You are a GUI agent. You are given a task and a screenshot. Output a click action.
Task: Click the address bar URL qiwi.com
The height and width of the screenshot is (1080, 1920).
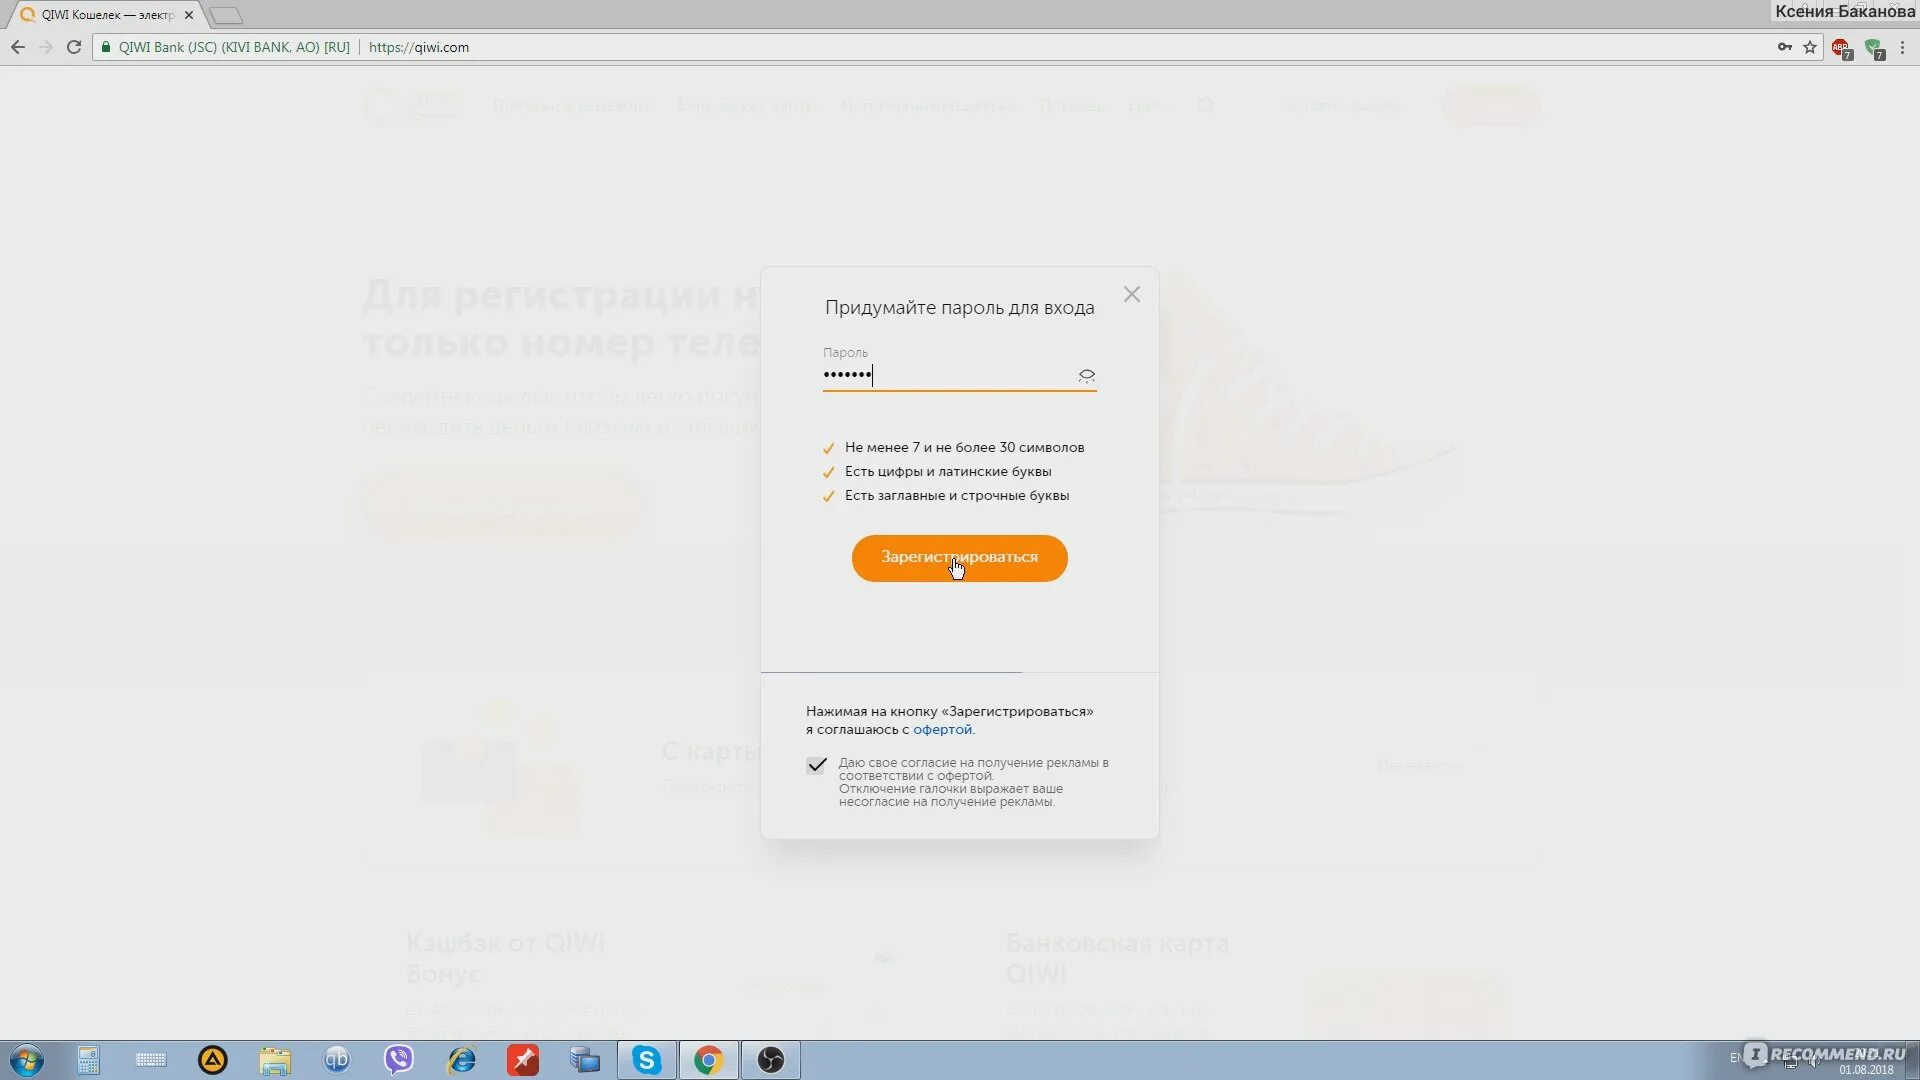tap(419, 47)
